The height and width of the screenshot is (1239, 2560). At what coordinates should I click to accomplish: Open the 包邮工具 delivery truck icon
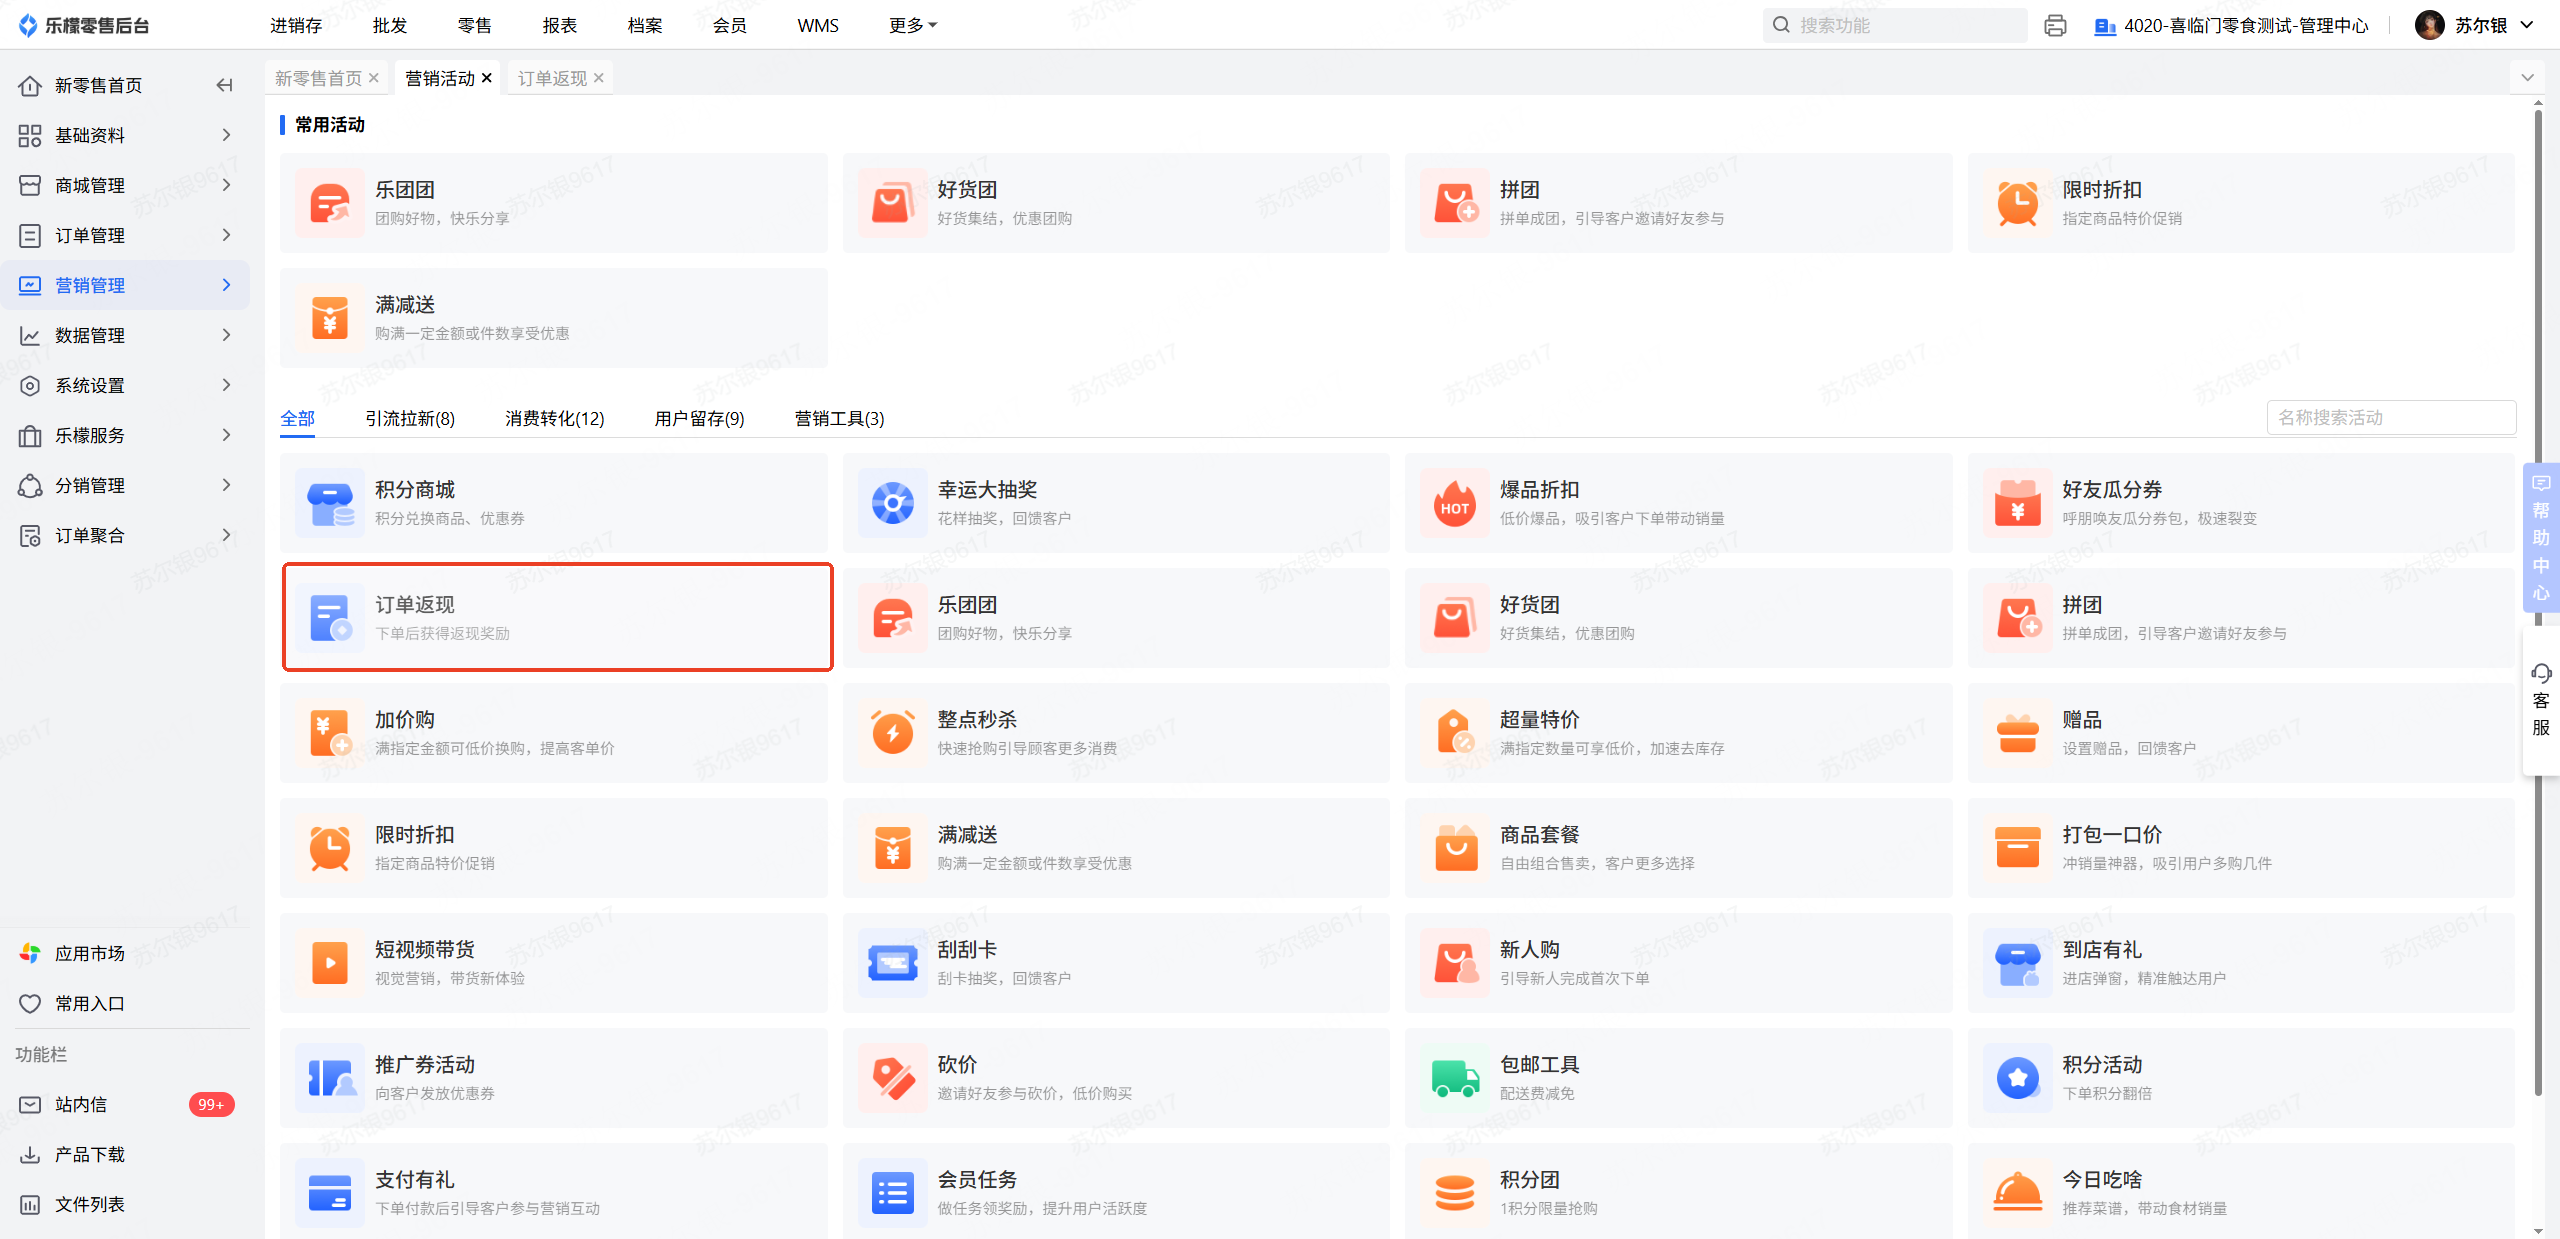pos(1455,1078)
